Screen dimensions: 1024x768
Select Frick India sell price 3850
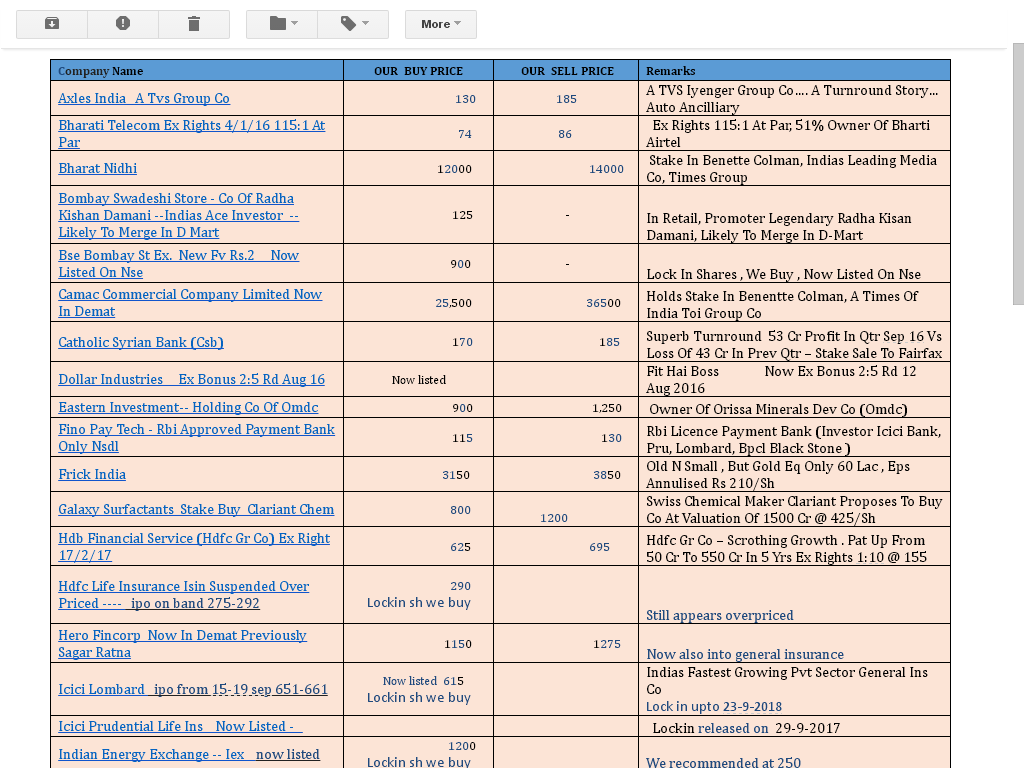click(607, 475)
